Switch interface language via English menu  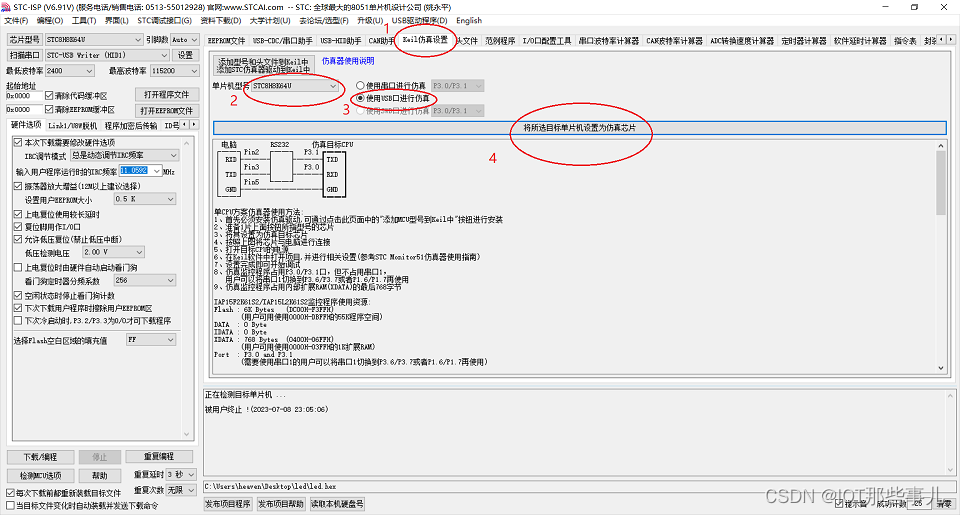pyautogui.click(x=469, y=20)
